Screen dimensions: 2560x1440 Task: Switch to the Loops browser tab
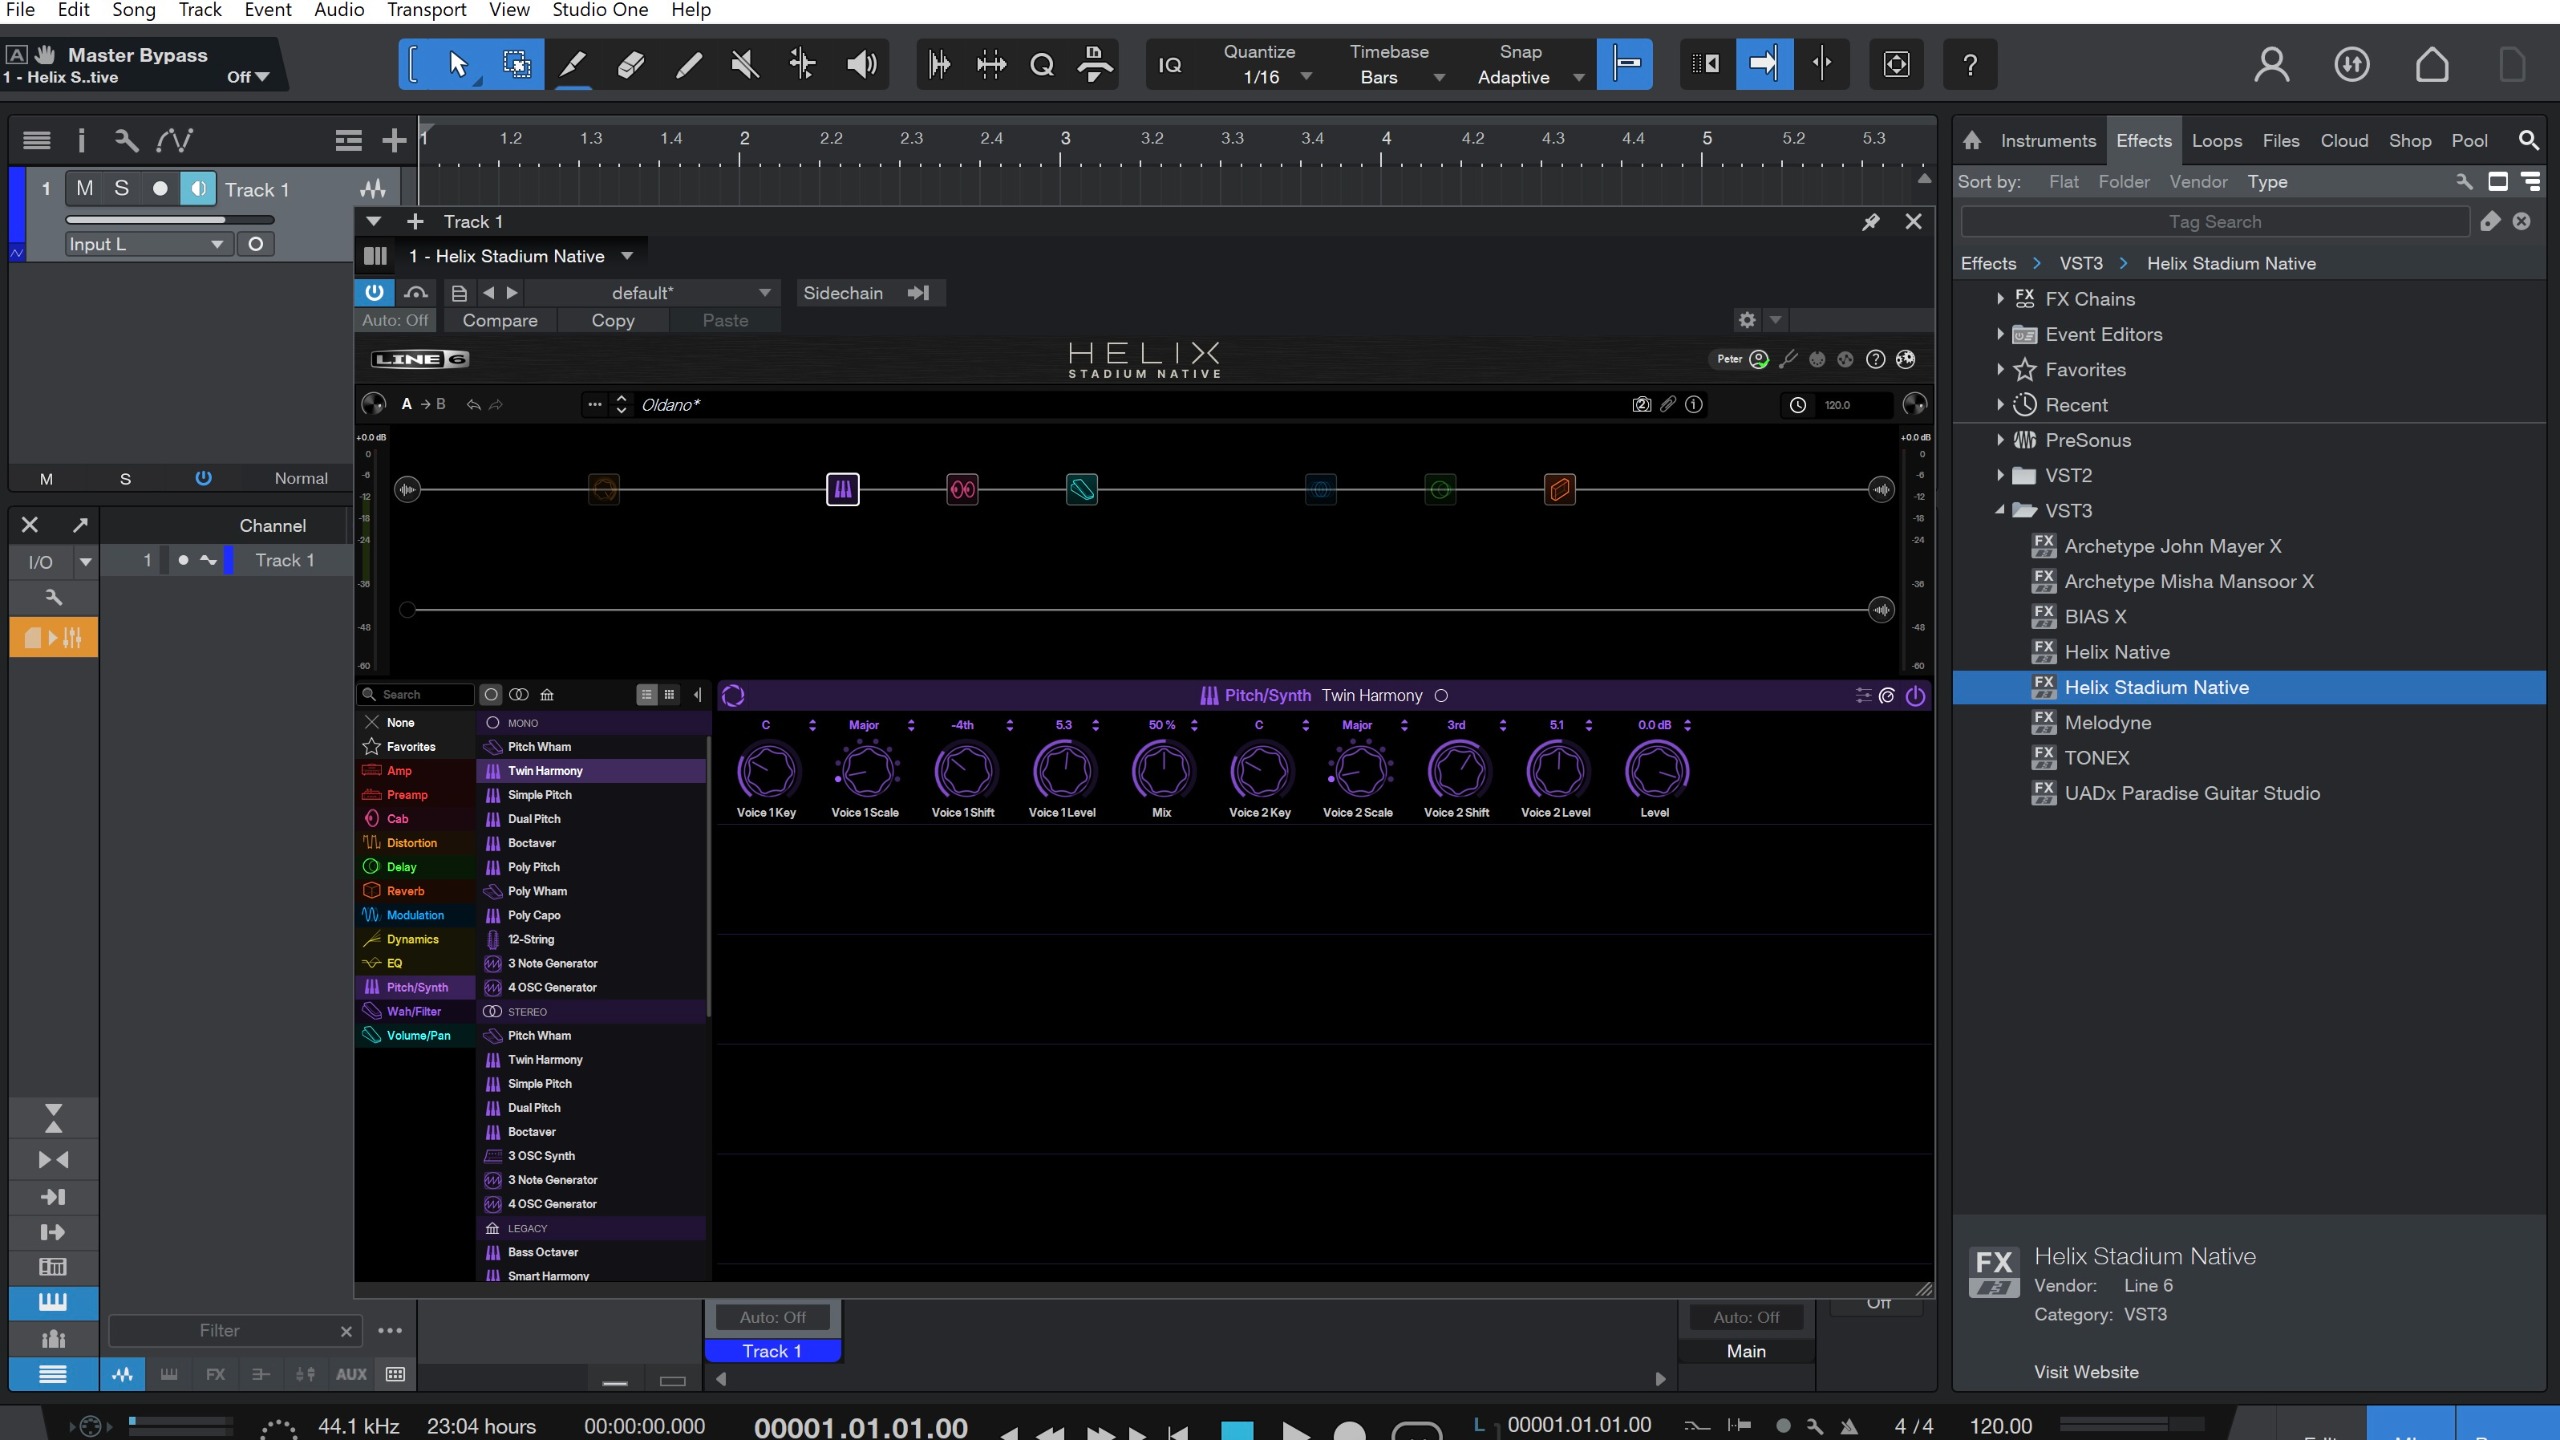(x=2216, y=141)
